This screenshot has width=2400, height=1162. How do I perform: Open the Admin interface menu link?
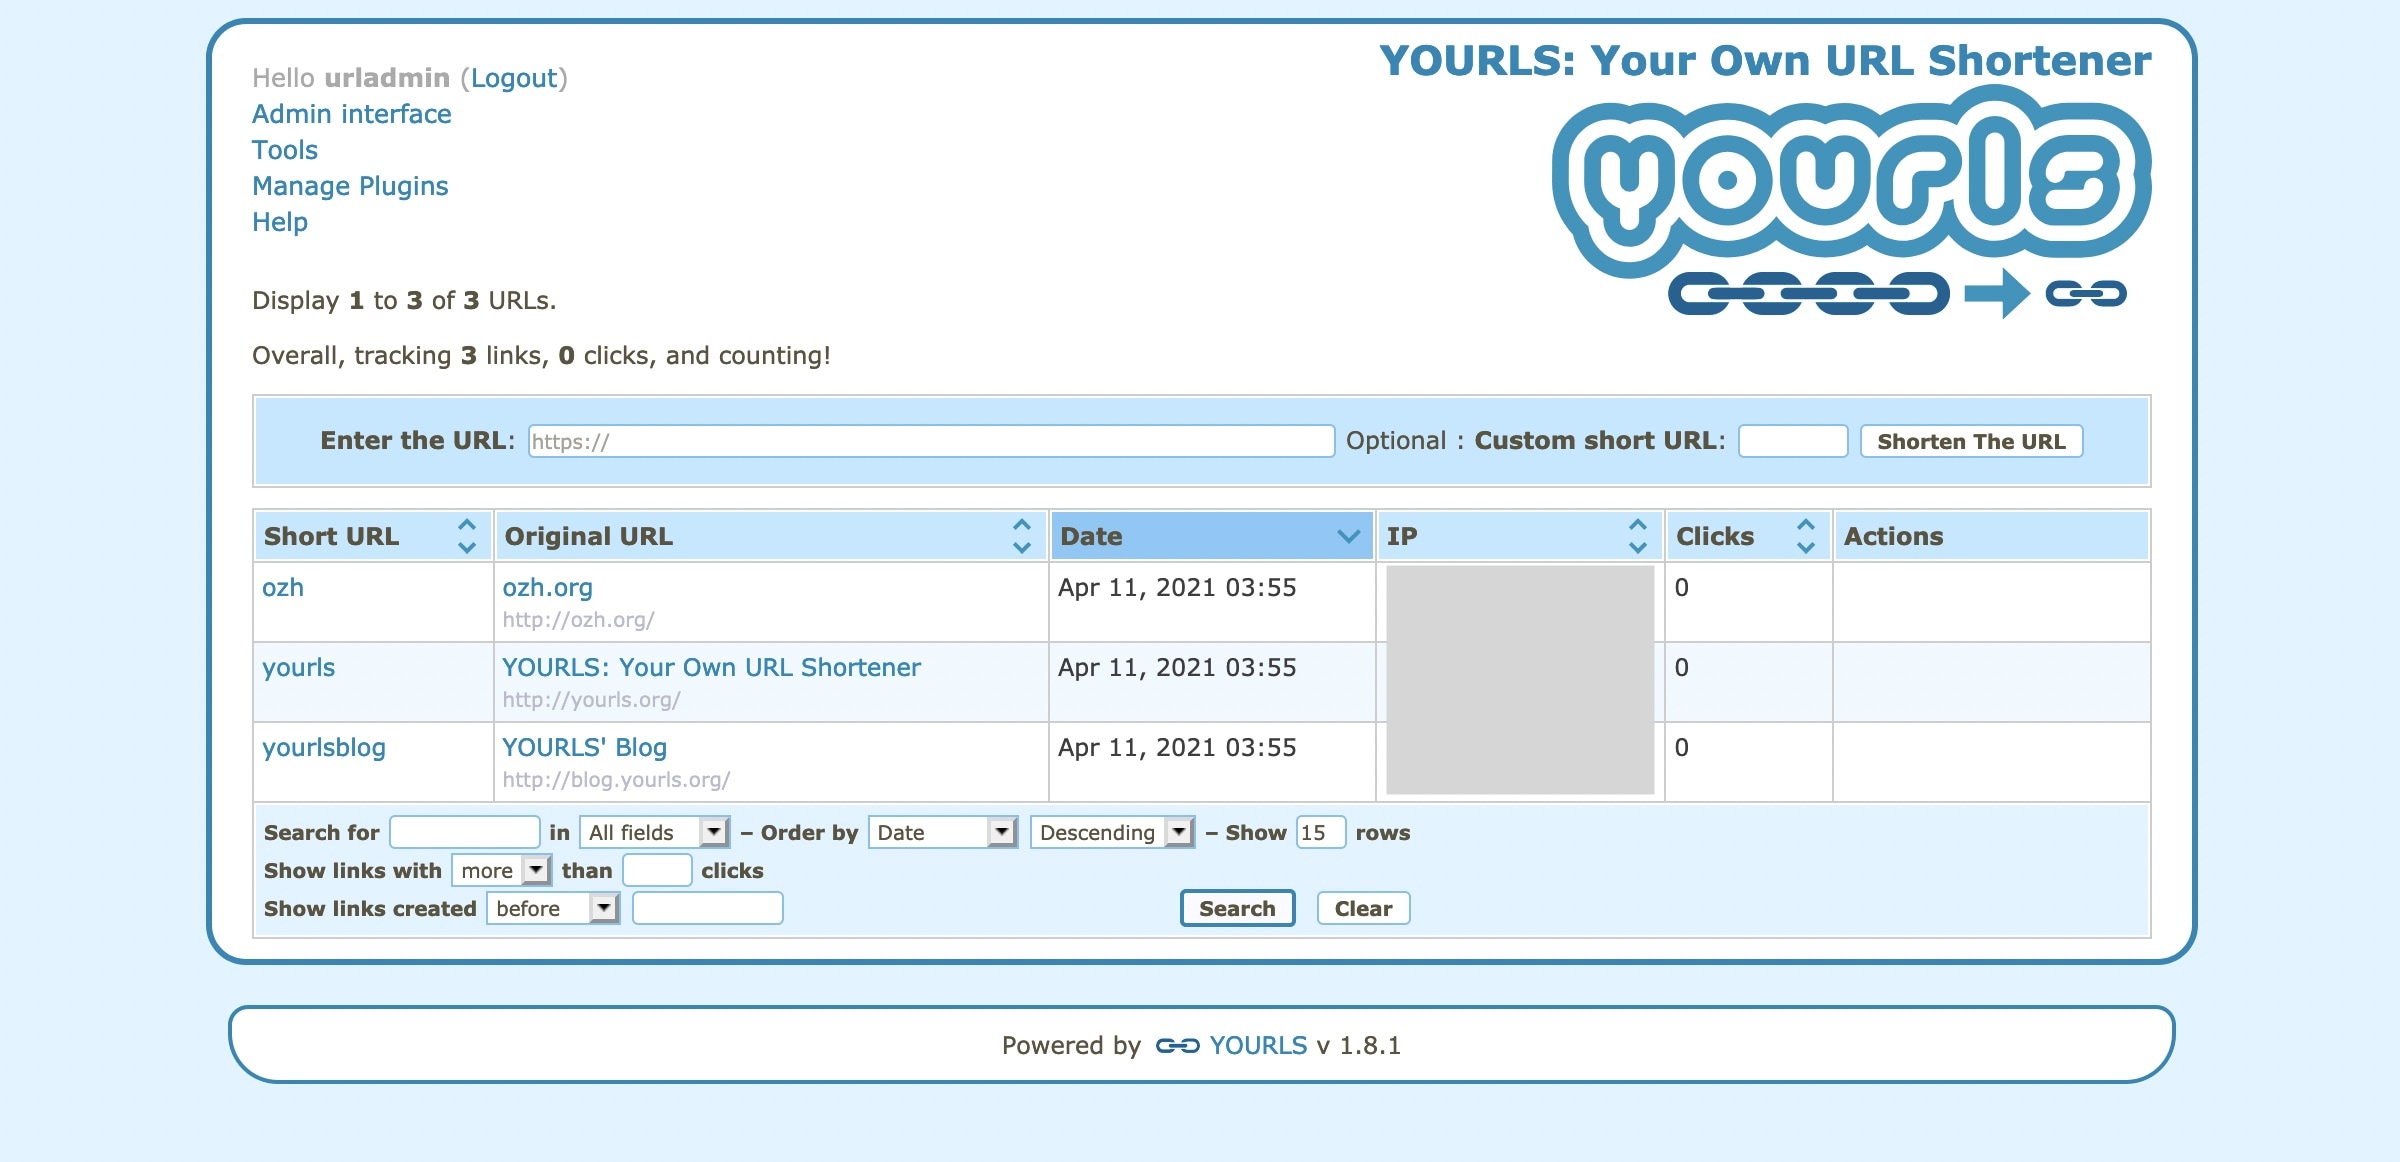click(x=352, y=114)
